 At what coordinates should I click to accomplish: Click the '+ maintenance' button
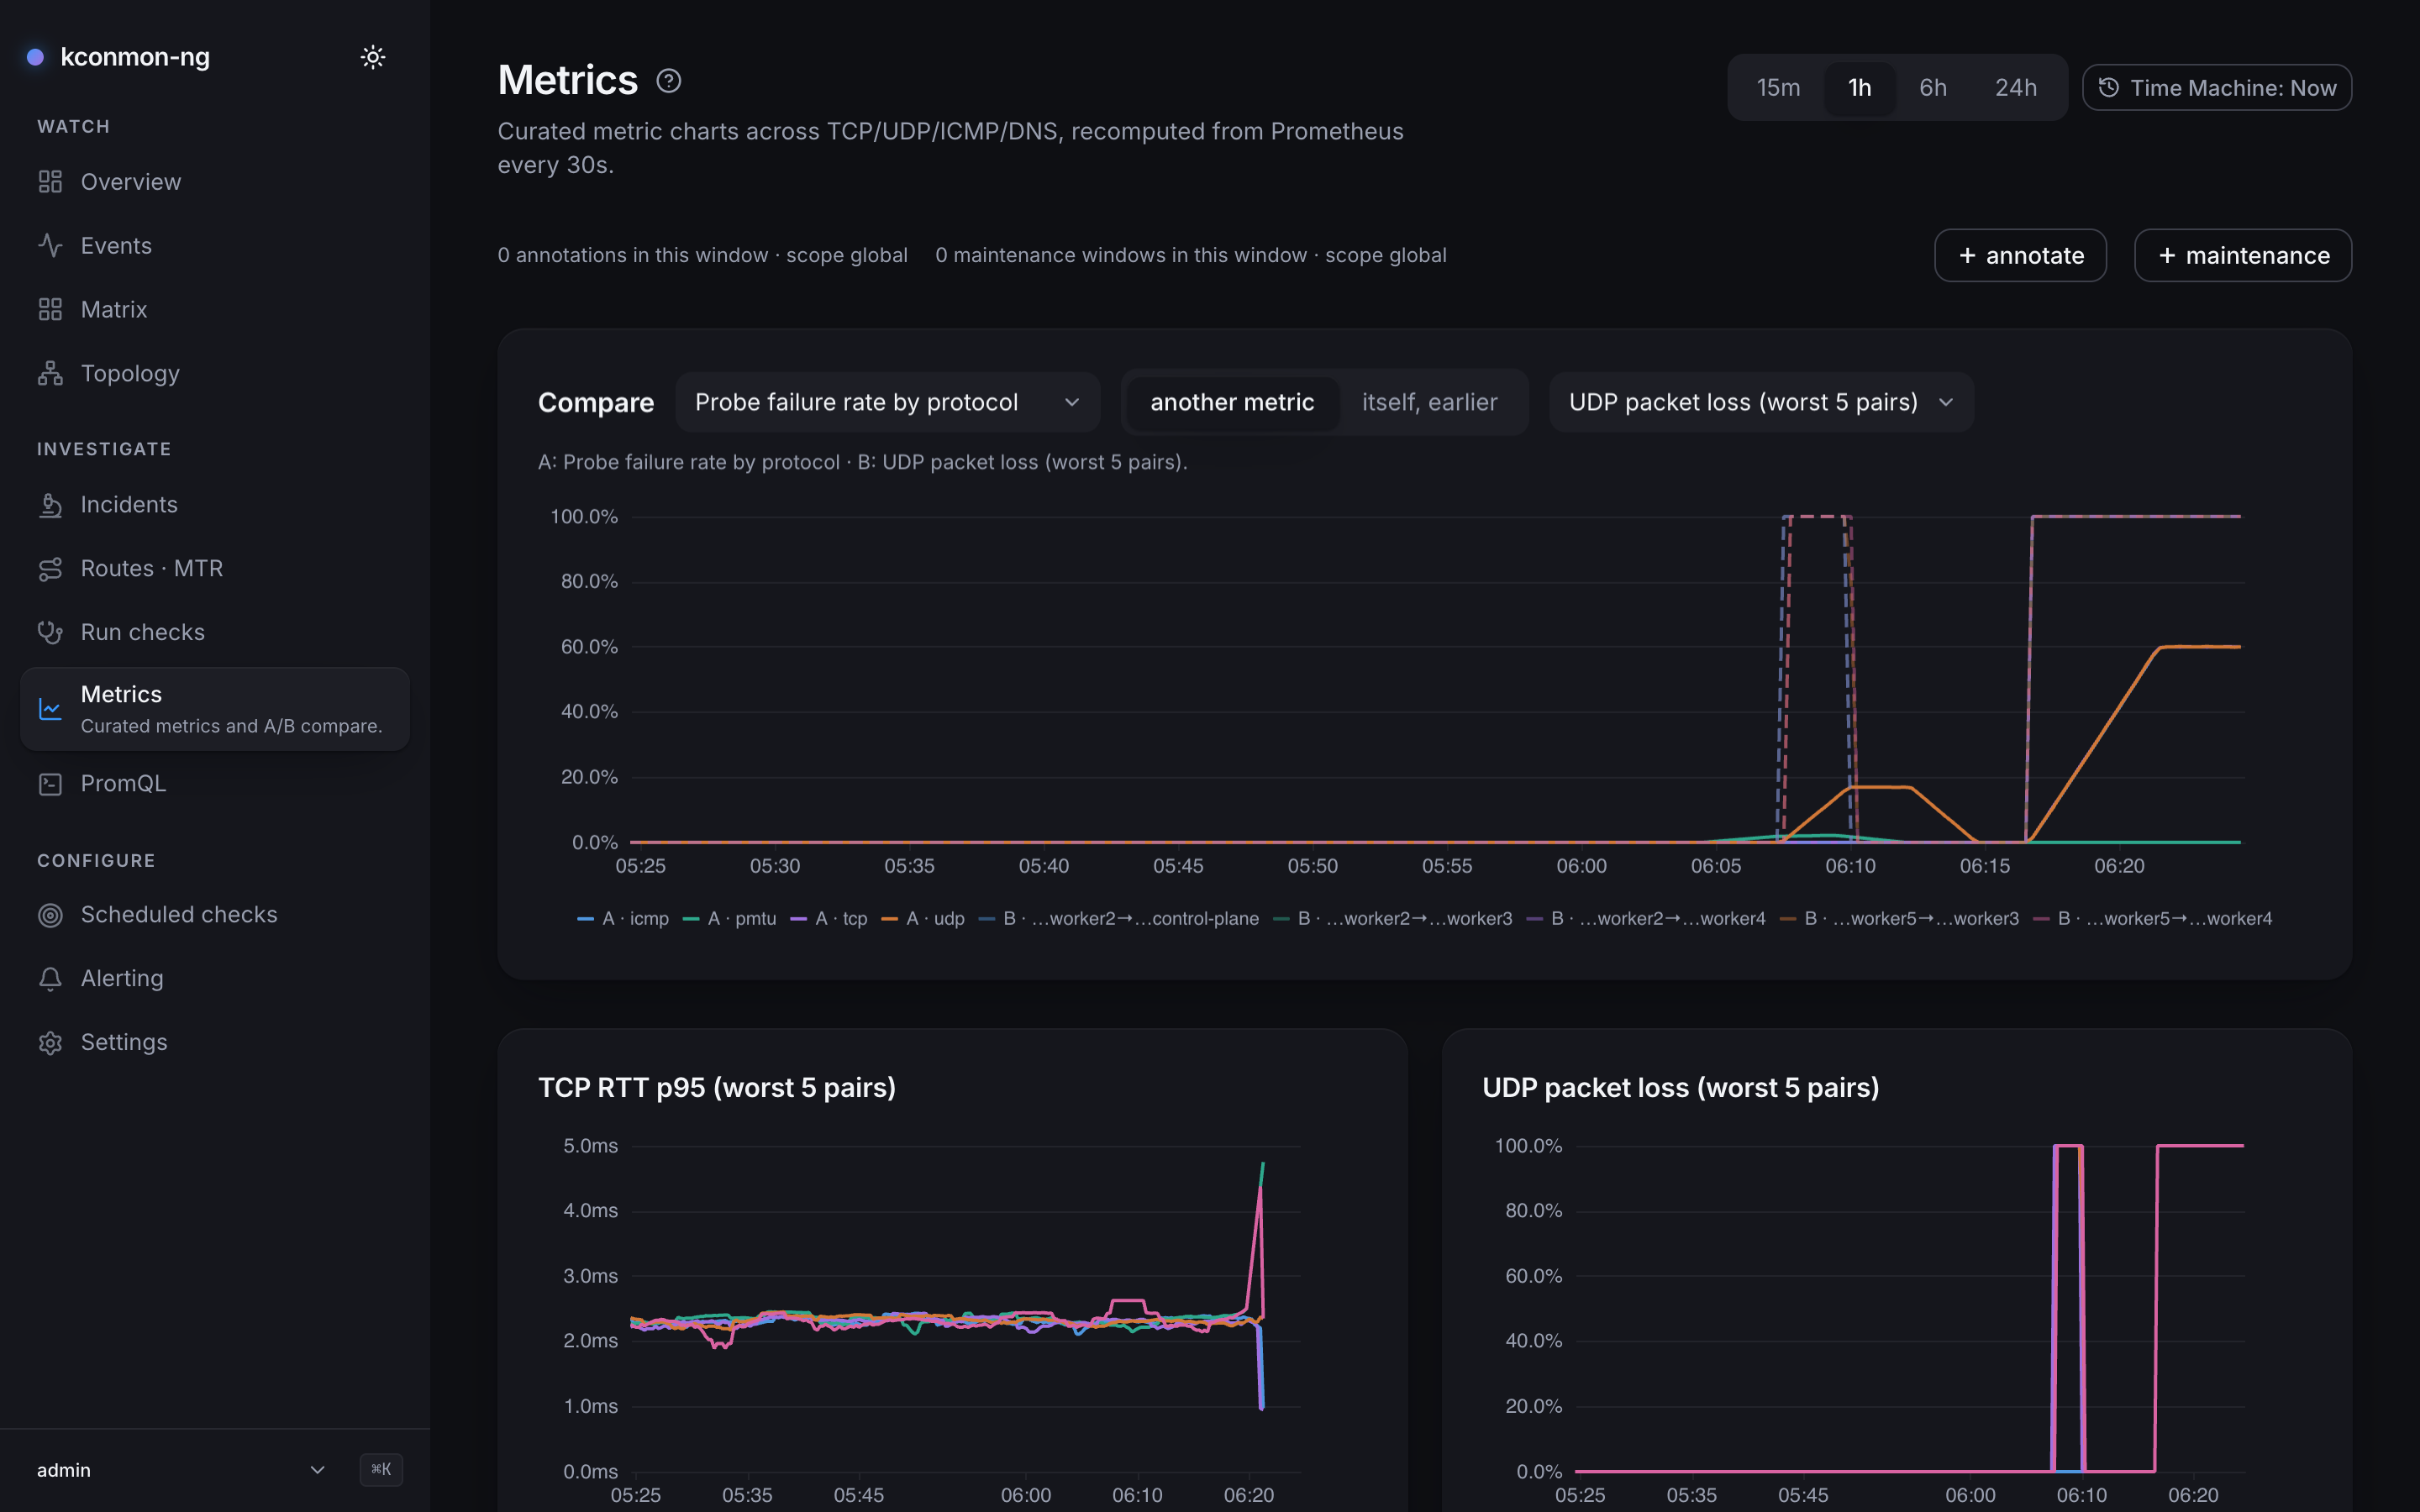(x=2242, y=256)
